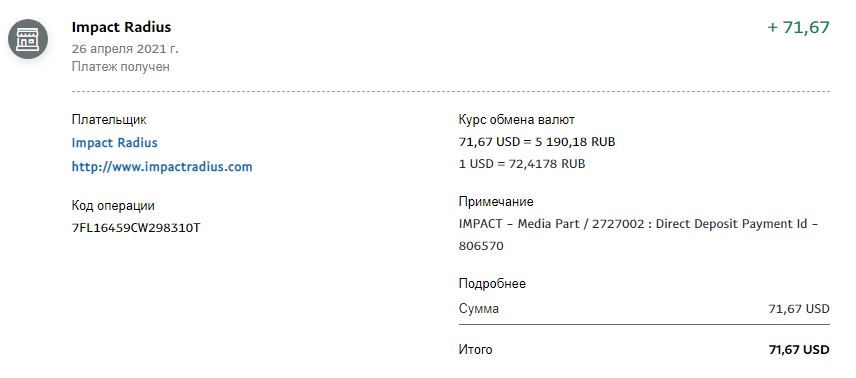
Task: Click the 71,67 USD = 5 190,18 RUB line
Action: 537,142
